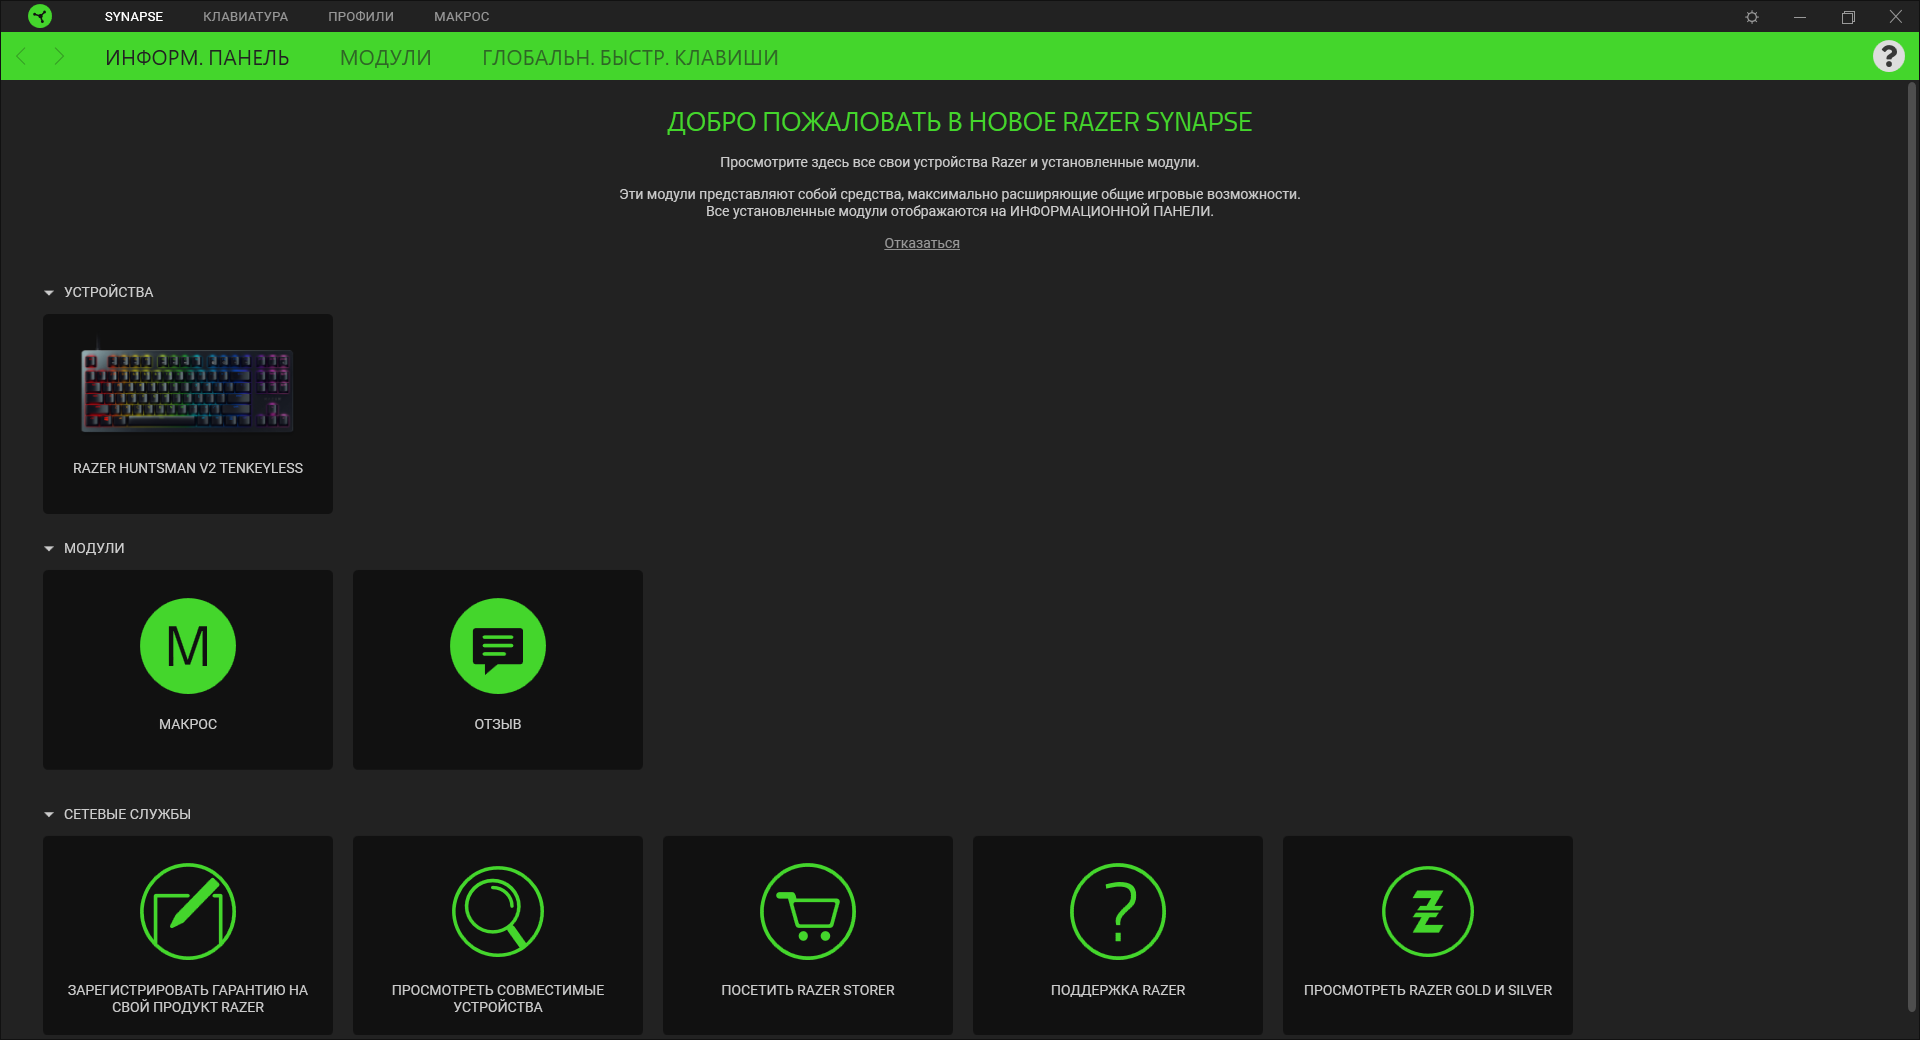Open the Отзыв feedback chat icon

[x=498, y=646]
